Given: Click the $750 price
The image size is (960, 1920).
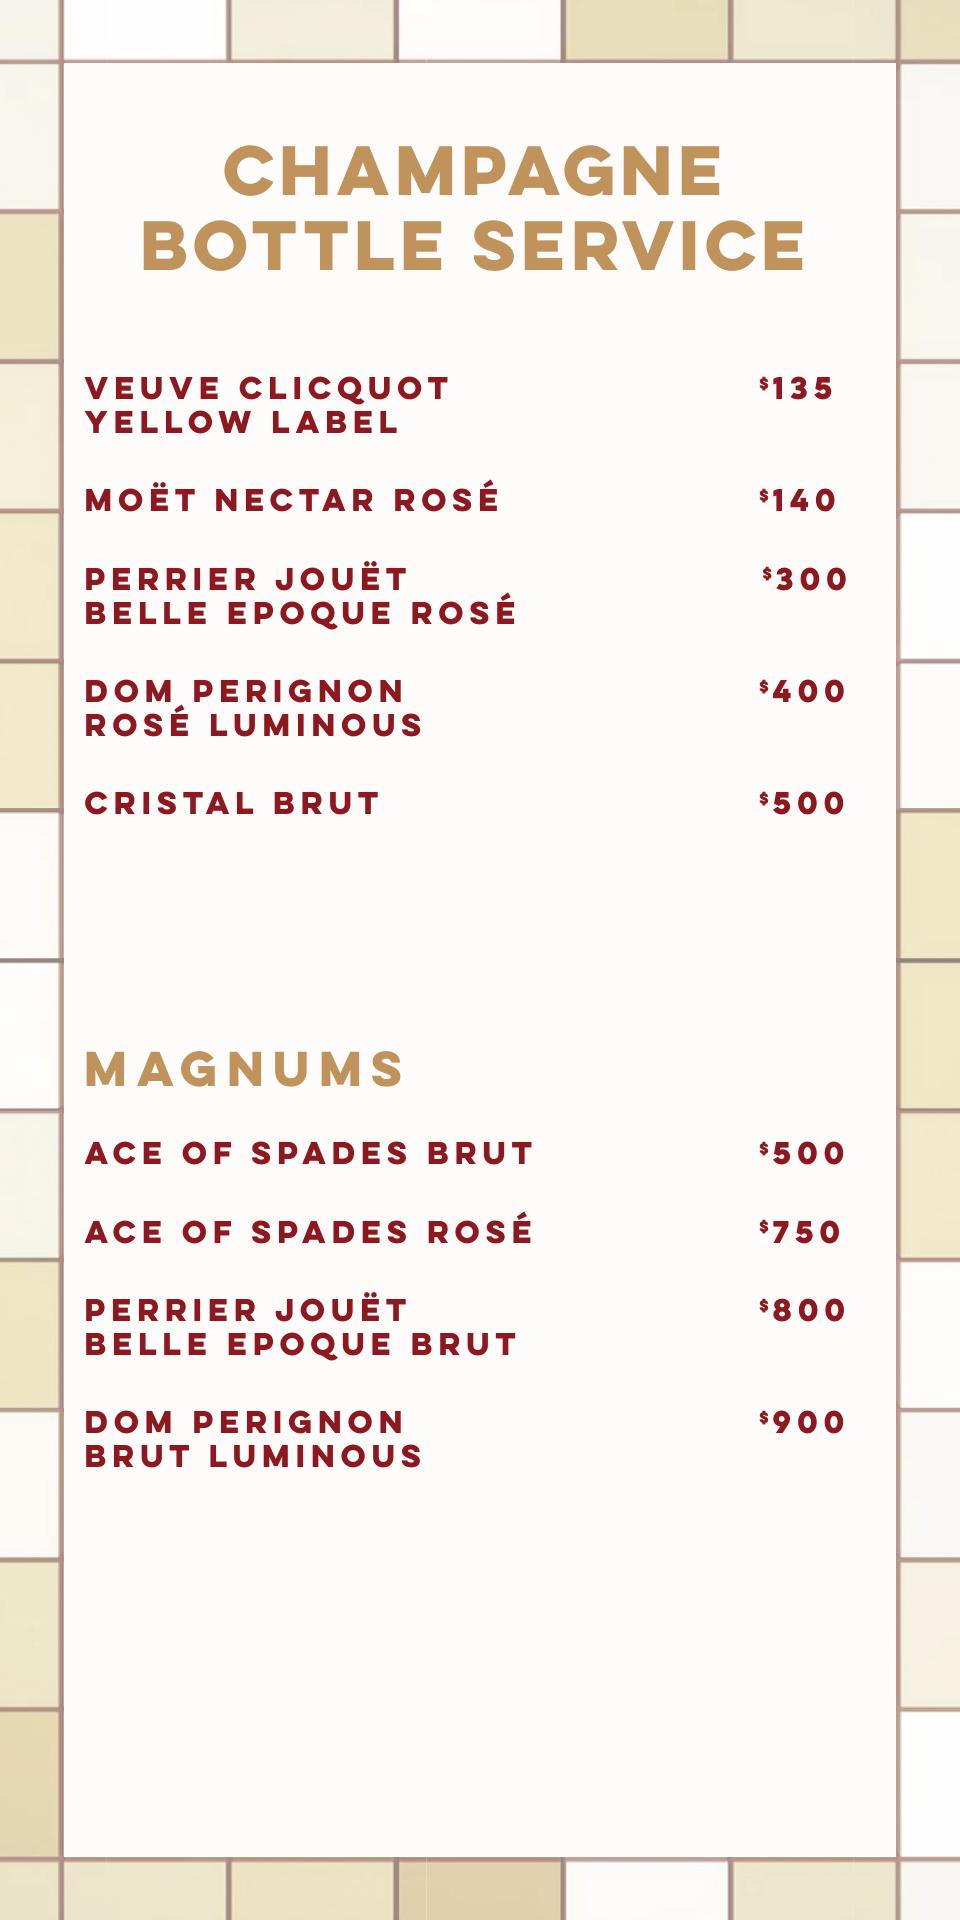Looking at the screenshot, I should (x=801, y=1232).
